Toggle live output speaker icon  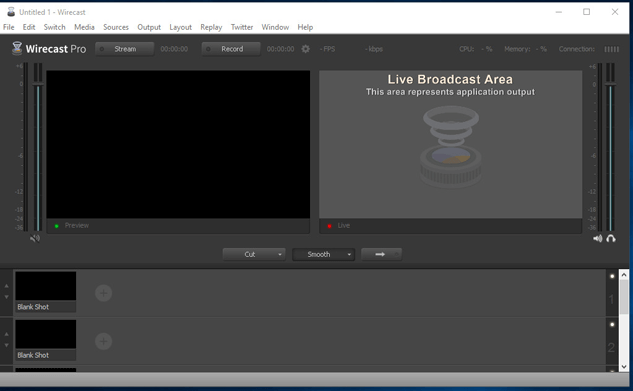[597, 238]
